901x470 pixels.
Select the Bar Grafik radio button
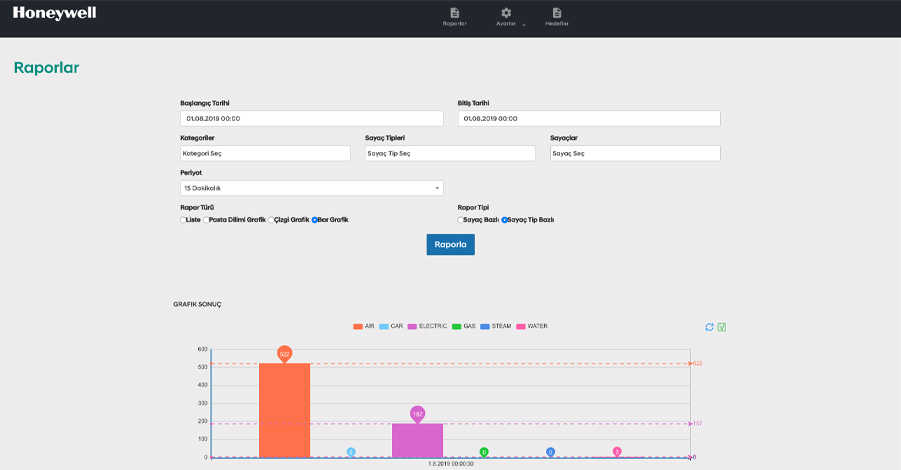click(314, 220)
